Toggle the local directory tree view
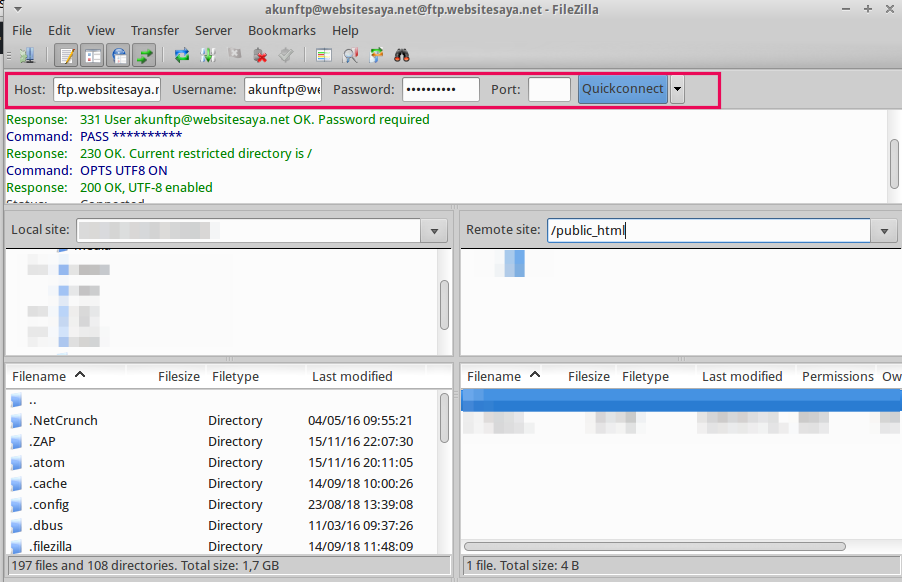 click(x=92, y=55)
